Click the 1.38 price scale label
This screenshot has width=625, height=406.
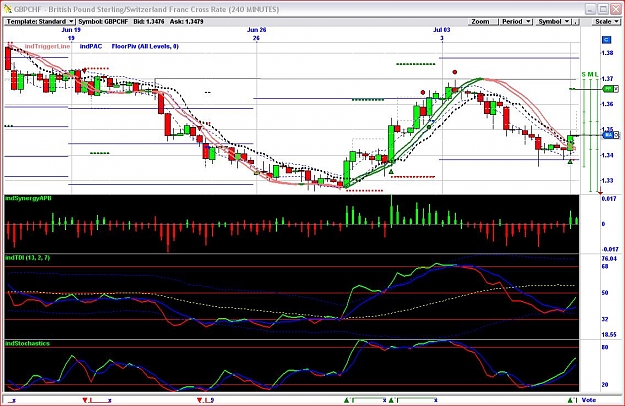[607, 53]
